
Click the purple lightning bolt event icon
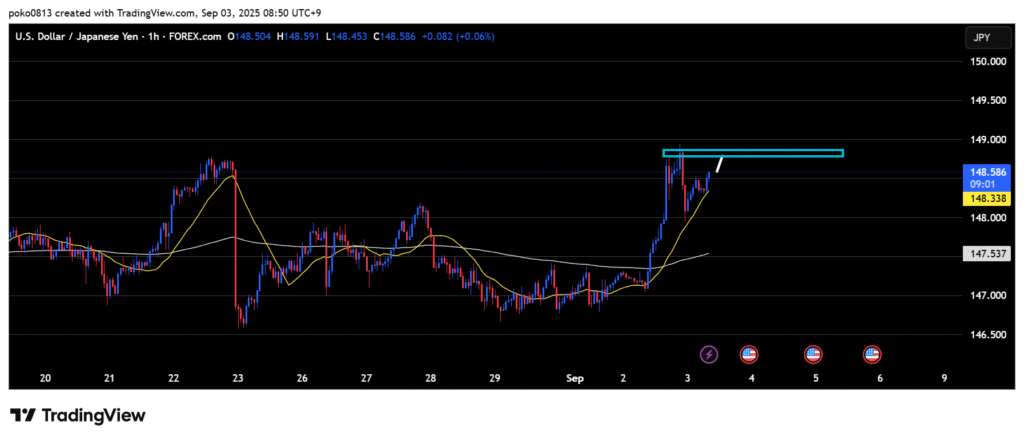pos(709,354)
